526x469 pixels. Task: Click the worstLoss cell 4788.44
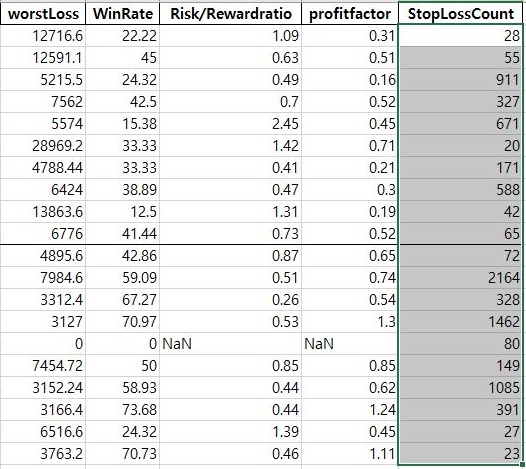[x=43, y=168]
